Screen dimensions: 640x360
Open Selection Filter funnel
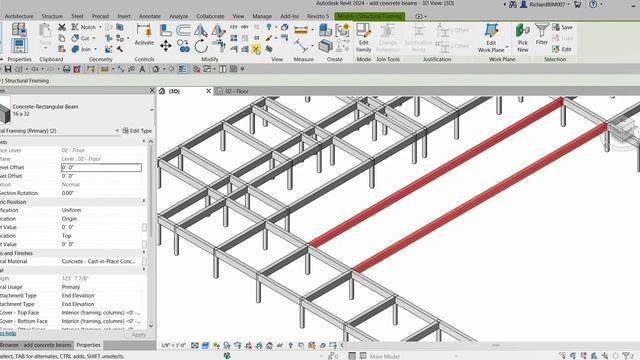tap(542, 34)
